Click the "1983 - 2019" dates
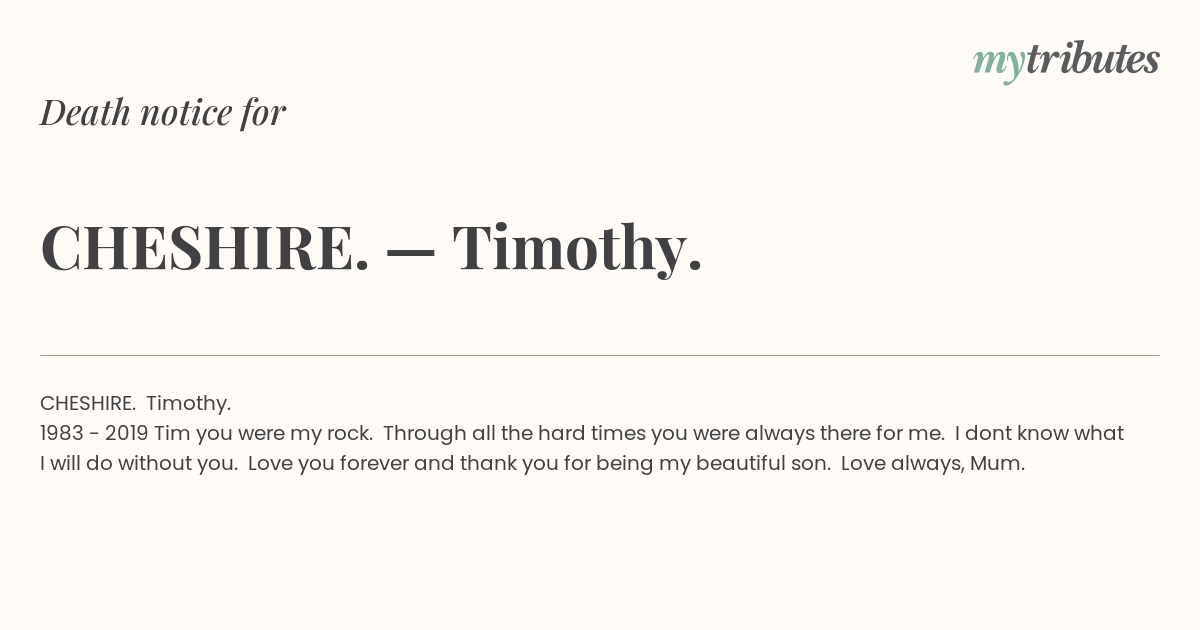Viewport: 1200px width, 630px height. click(94, 433)
